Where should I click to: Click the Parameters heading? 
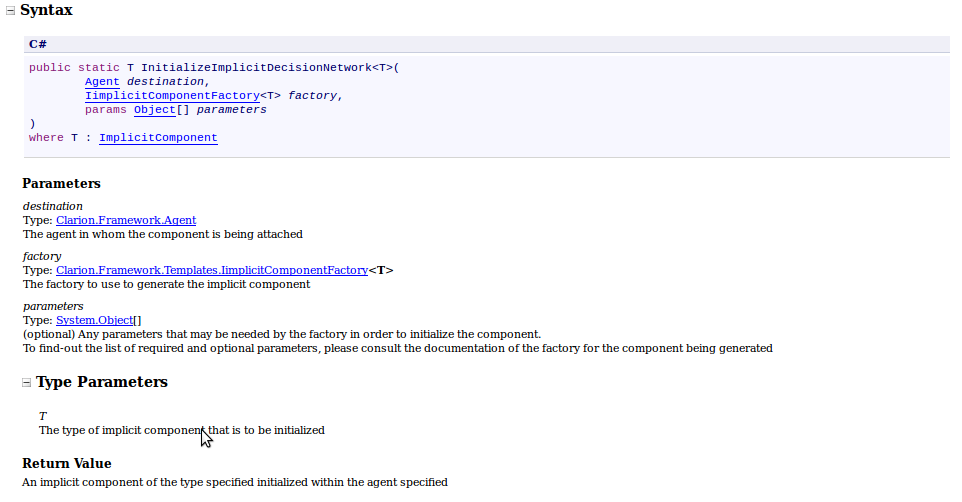pyautogui.click(x=62, y=184)
